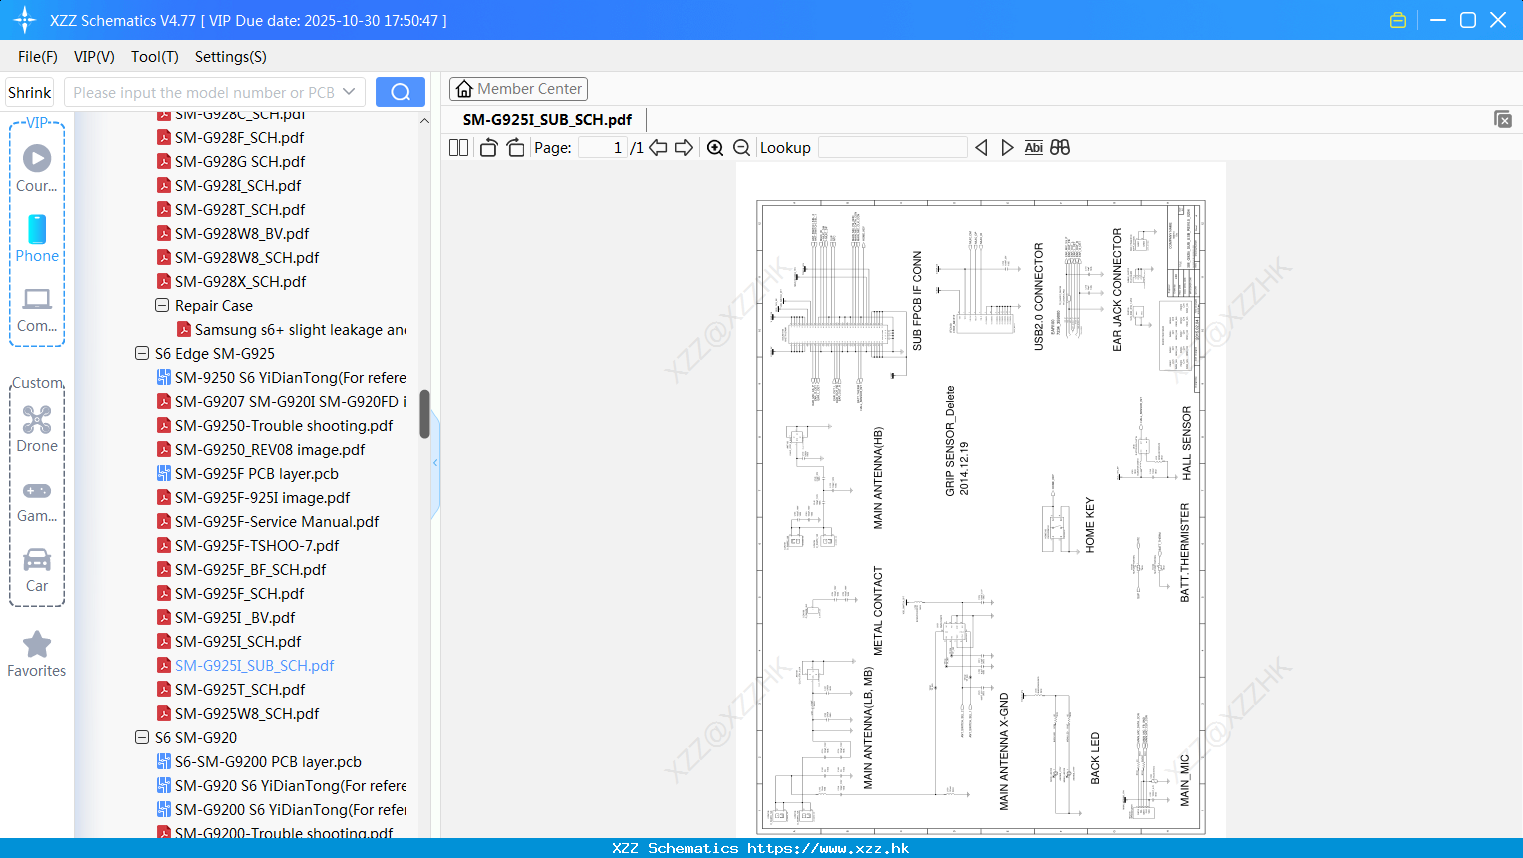Select the SM-G925I_SUB_SCH.pdf tab
Image resolution: width=1523 pixels, height=858 pixels.
(x=547, y=119)
